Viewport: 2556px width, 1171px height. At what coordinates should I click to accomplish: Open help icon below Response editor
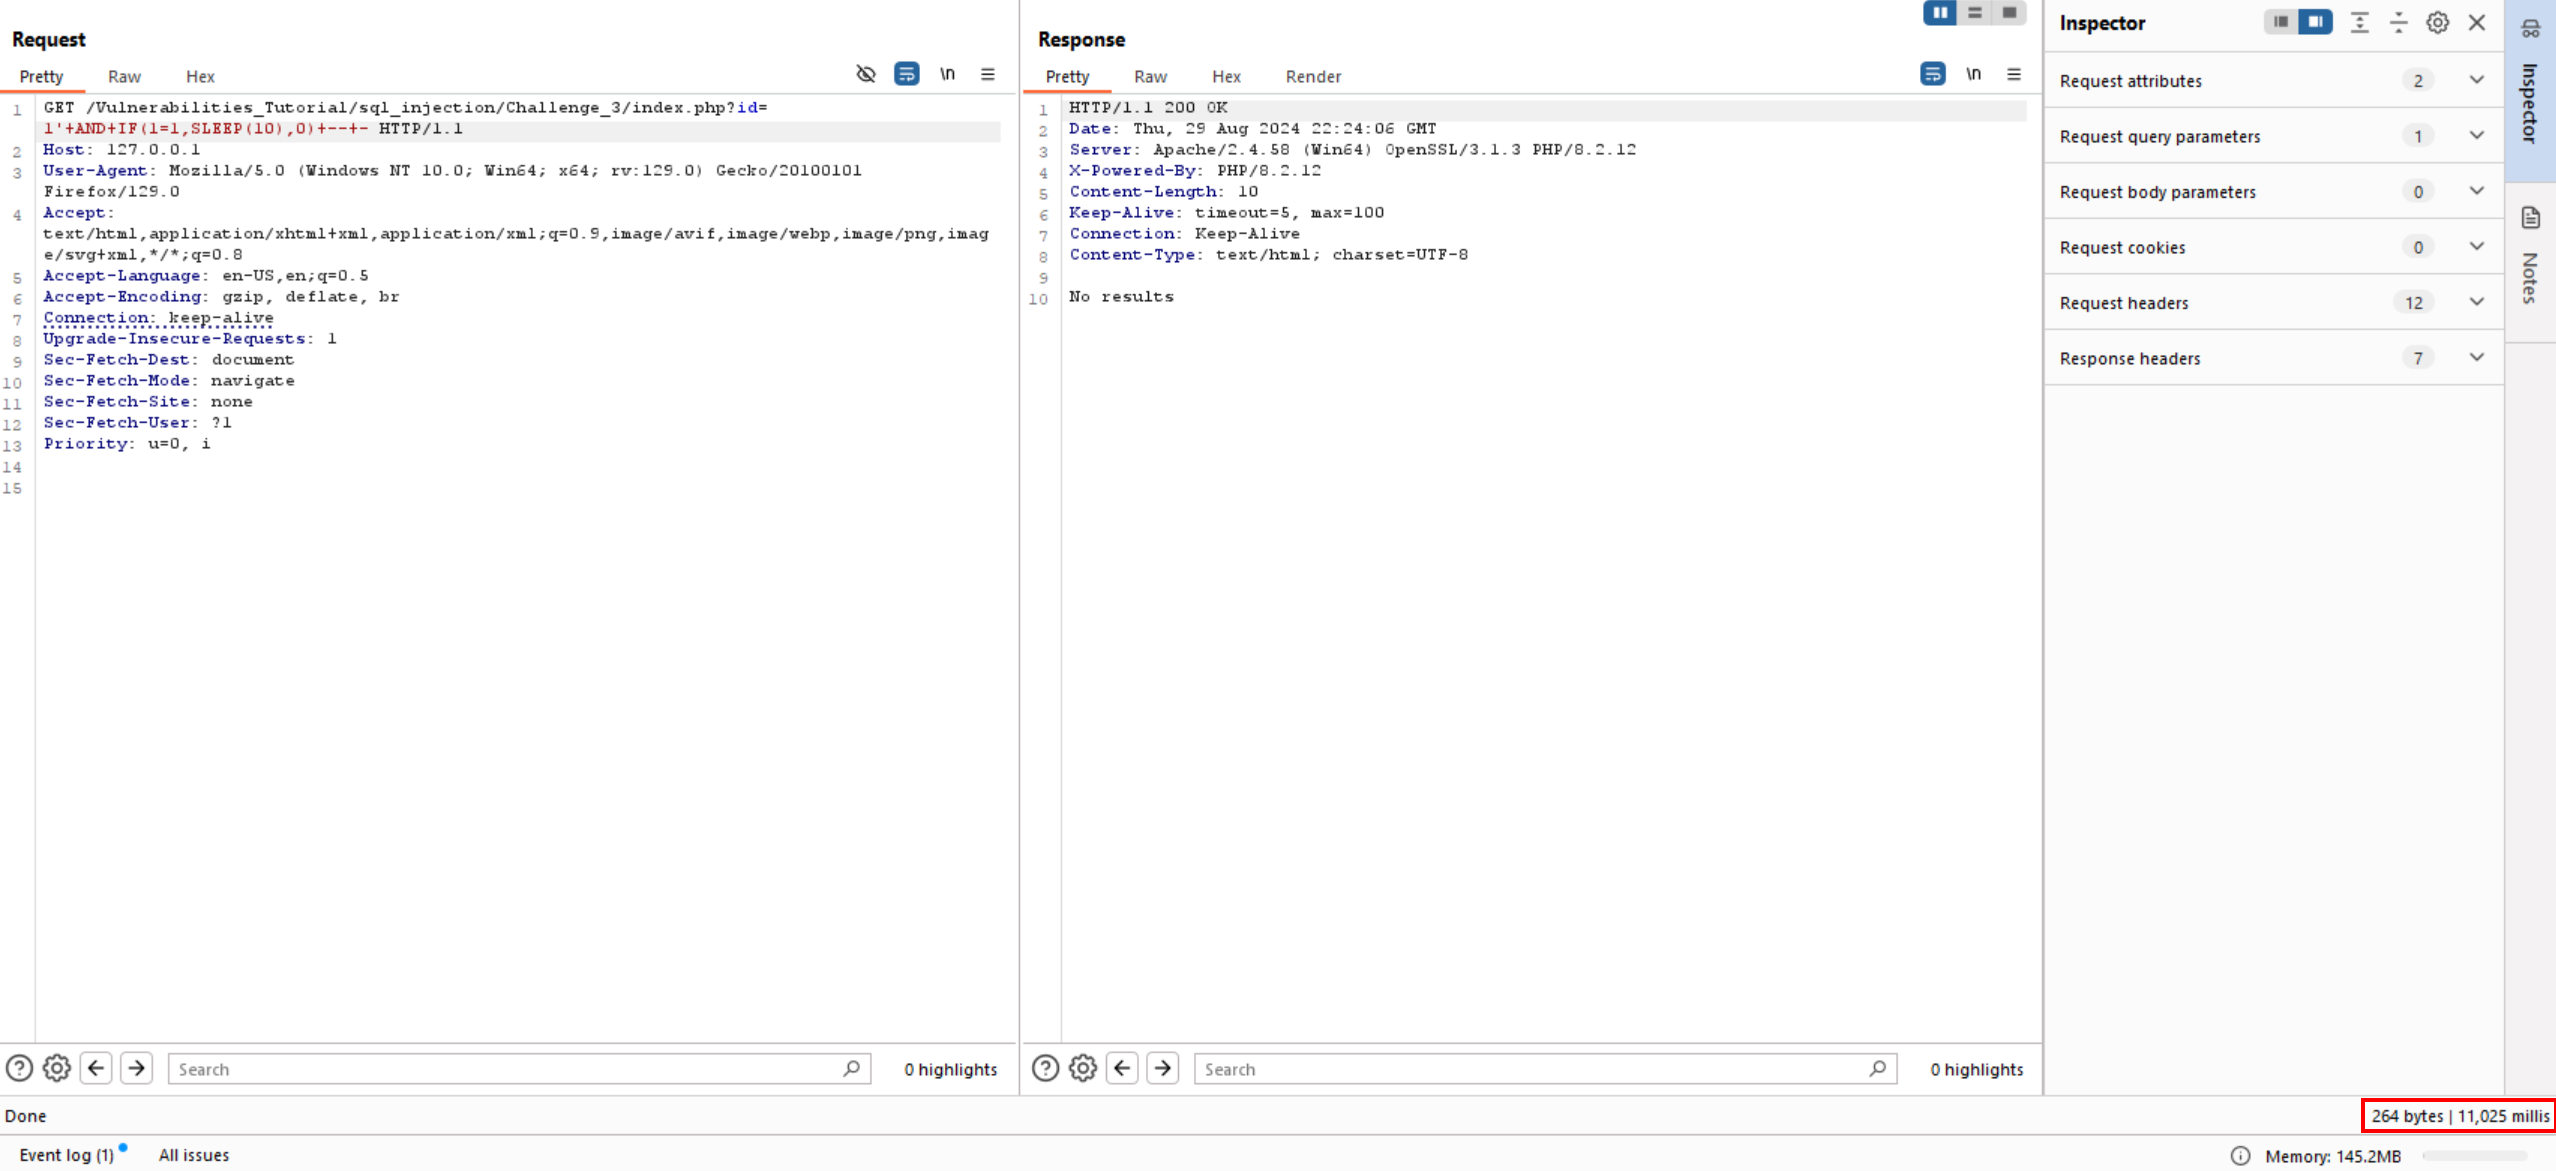1045,1068
